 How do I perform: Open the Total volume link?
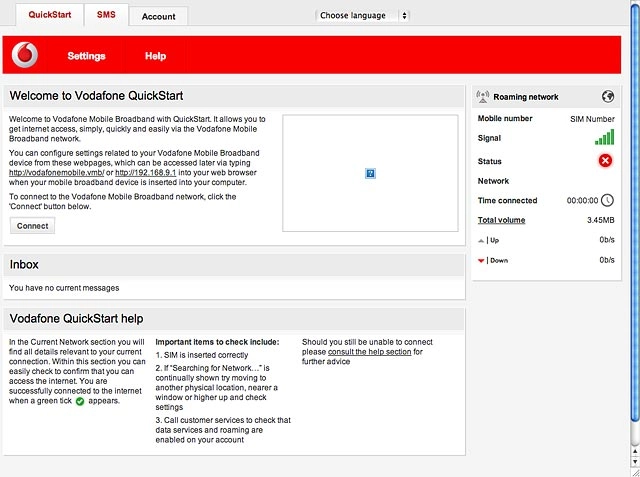pyautogui.click(x=502, y=220)
